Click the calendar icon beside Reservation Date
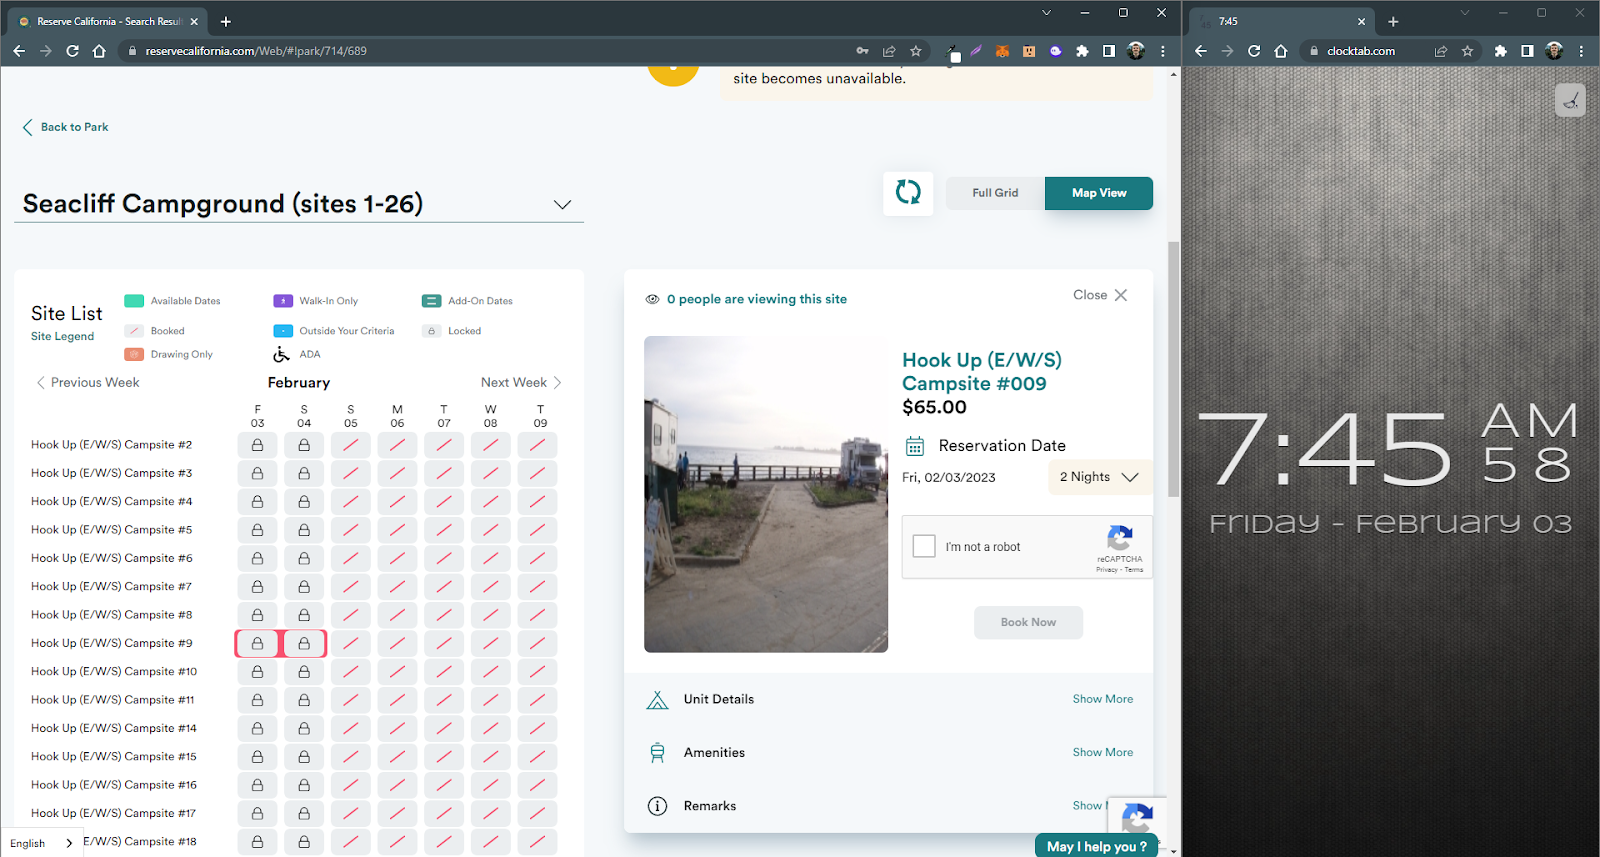The width and height of the screenshot is (1600, 857). [915, 446]
